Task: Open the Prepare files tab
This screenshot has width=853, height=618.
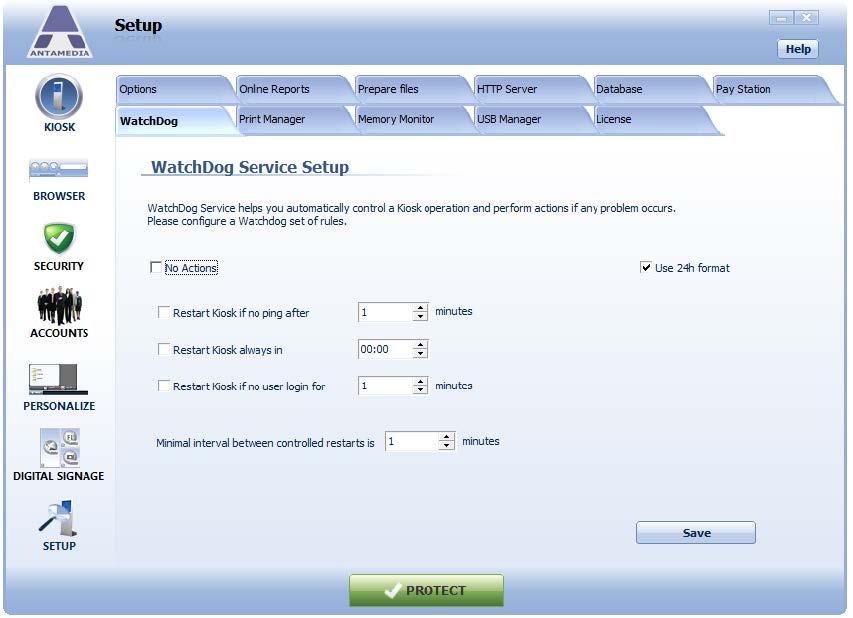Action: [x=413, y=89]
